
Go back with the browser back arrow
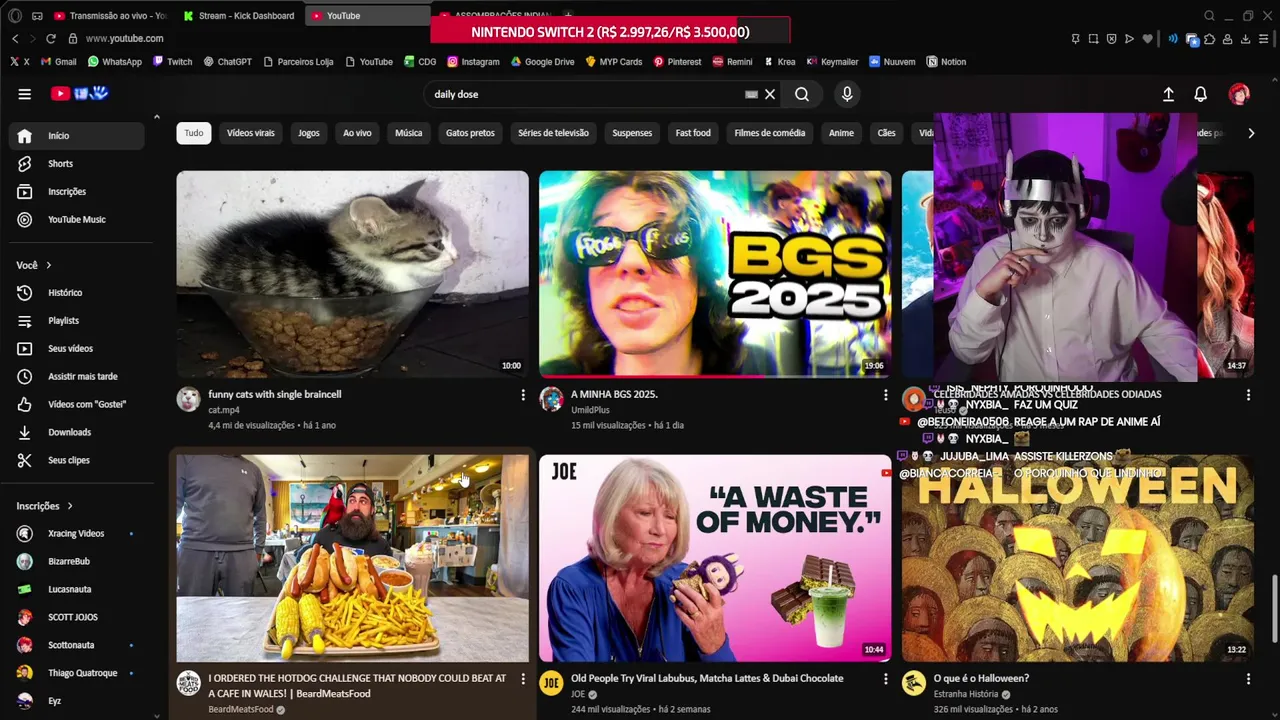[15, 39]
